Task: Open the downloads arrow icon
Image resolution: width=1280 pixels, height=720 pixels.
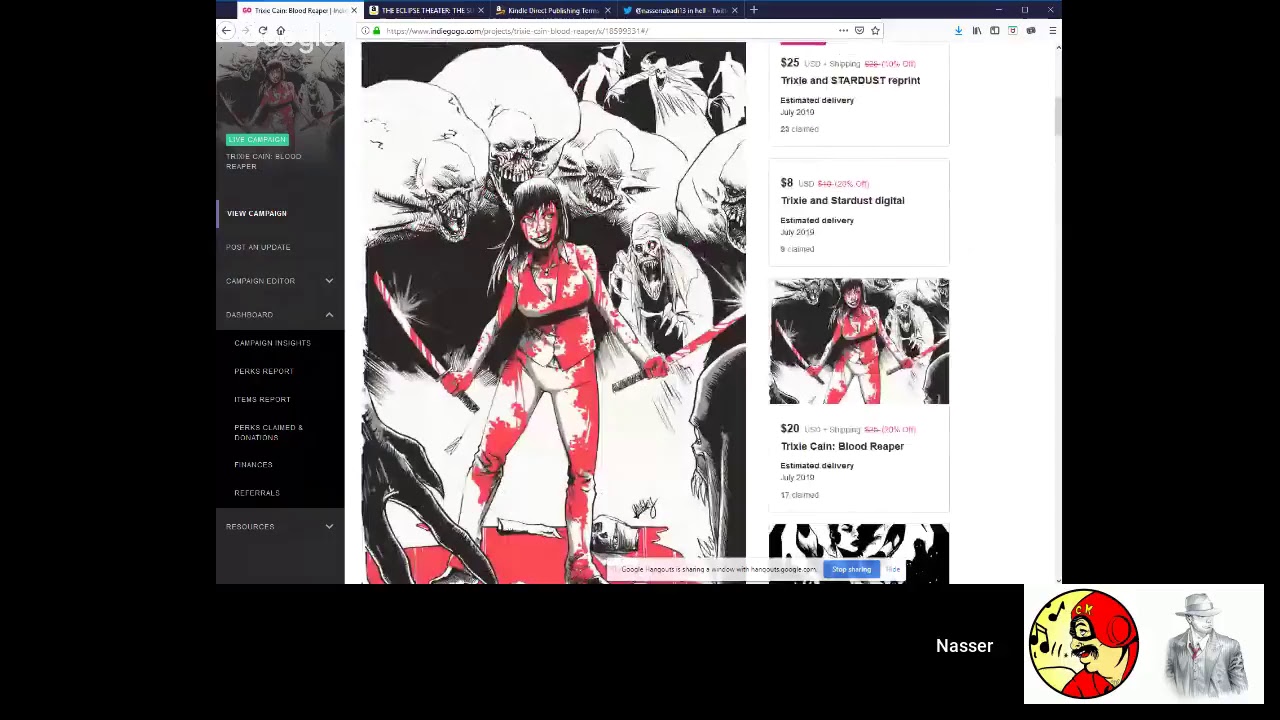Action: coord(958,31)
